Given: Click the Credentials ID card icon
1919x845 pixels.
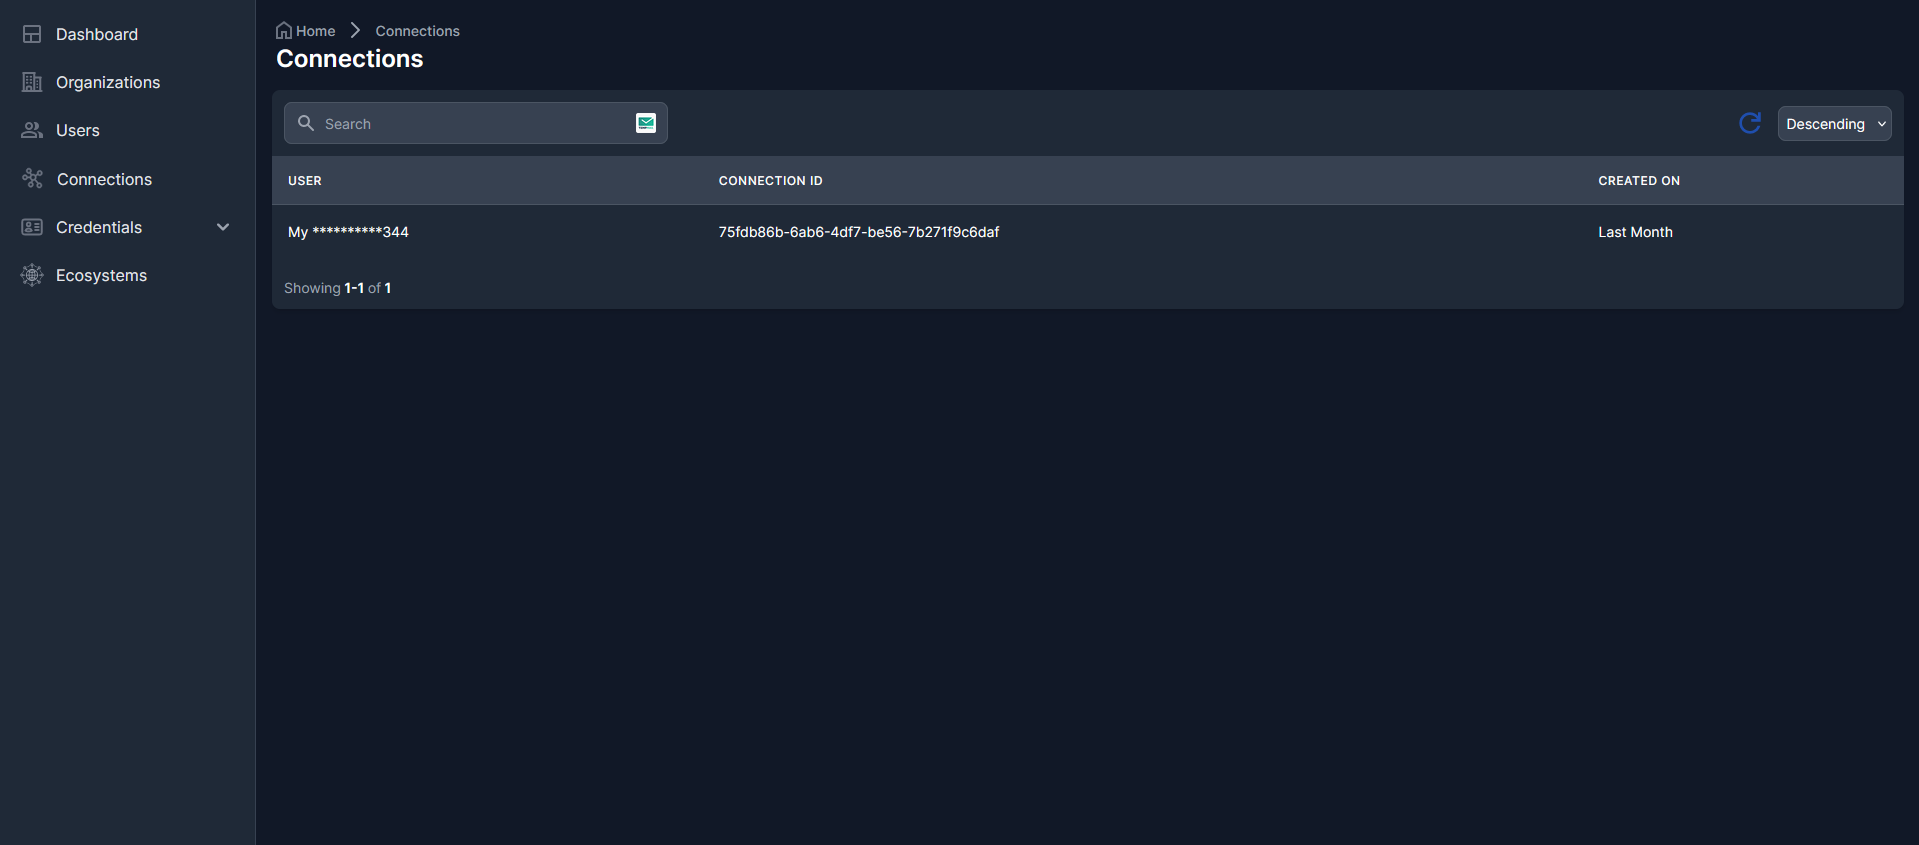Looking at the screenshot, I should pyautogui.click(x=32, y=227).
